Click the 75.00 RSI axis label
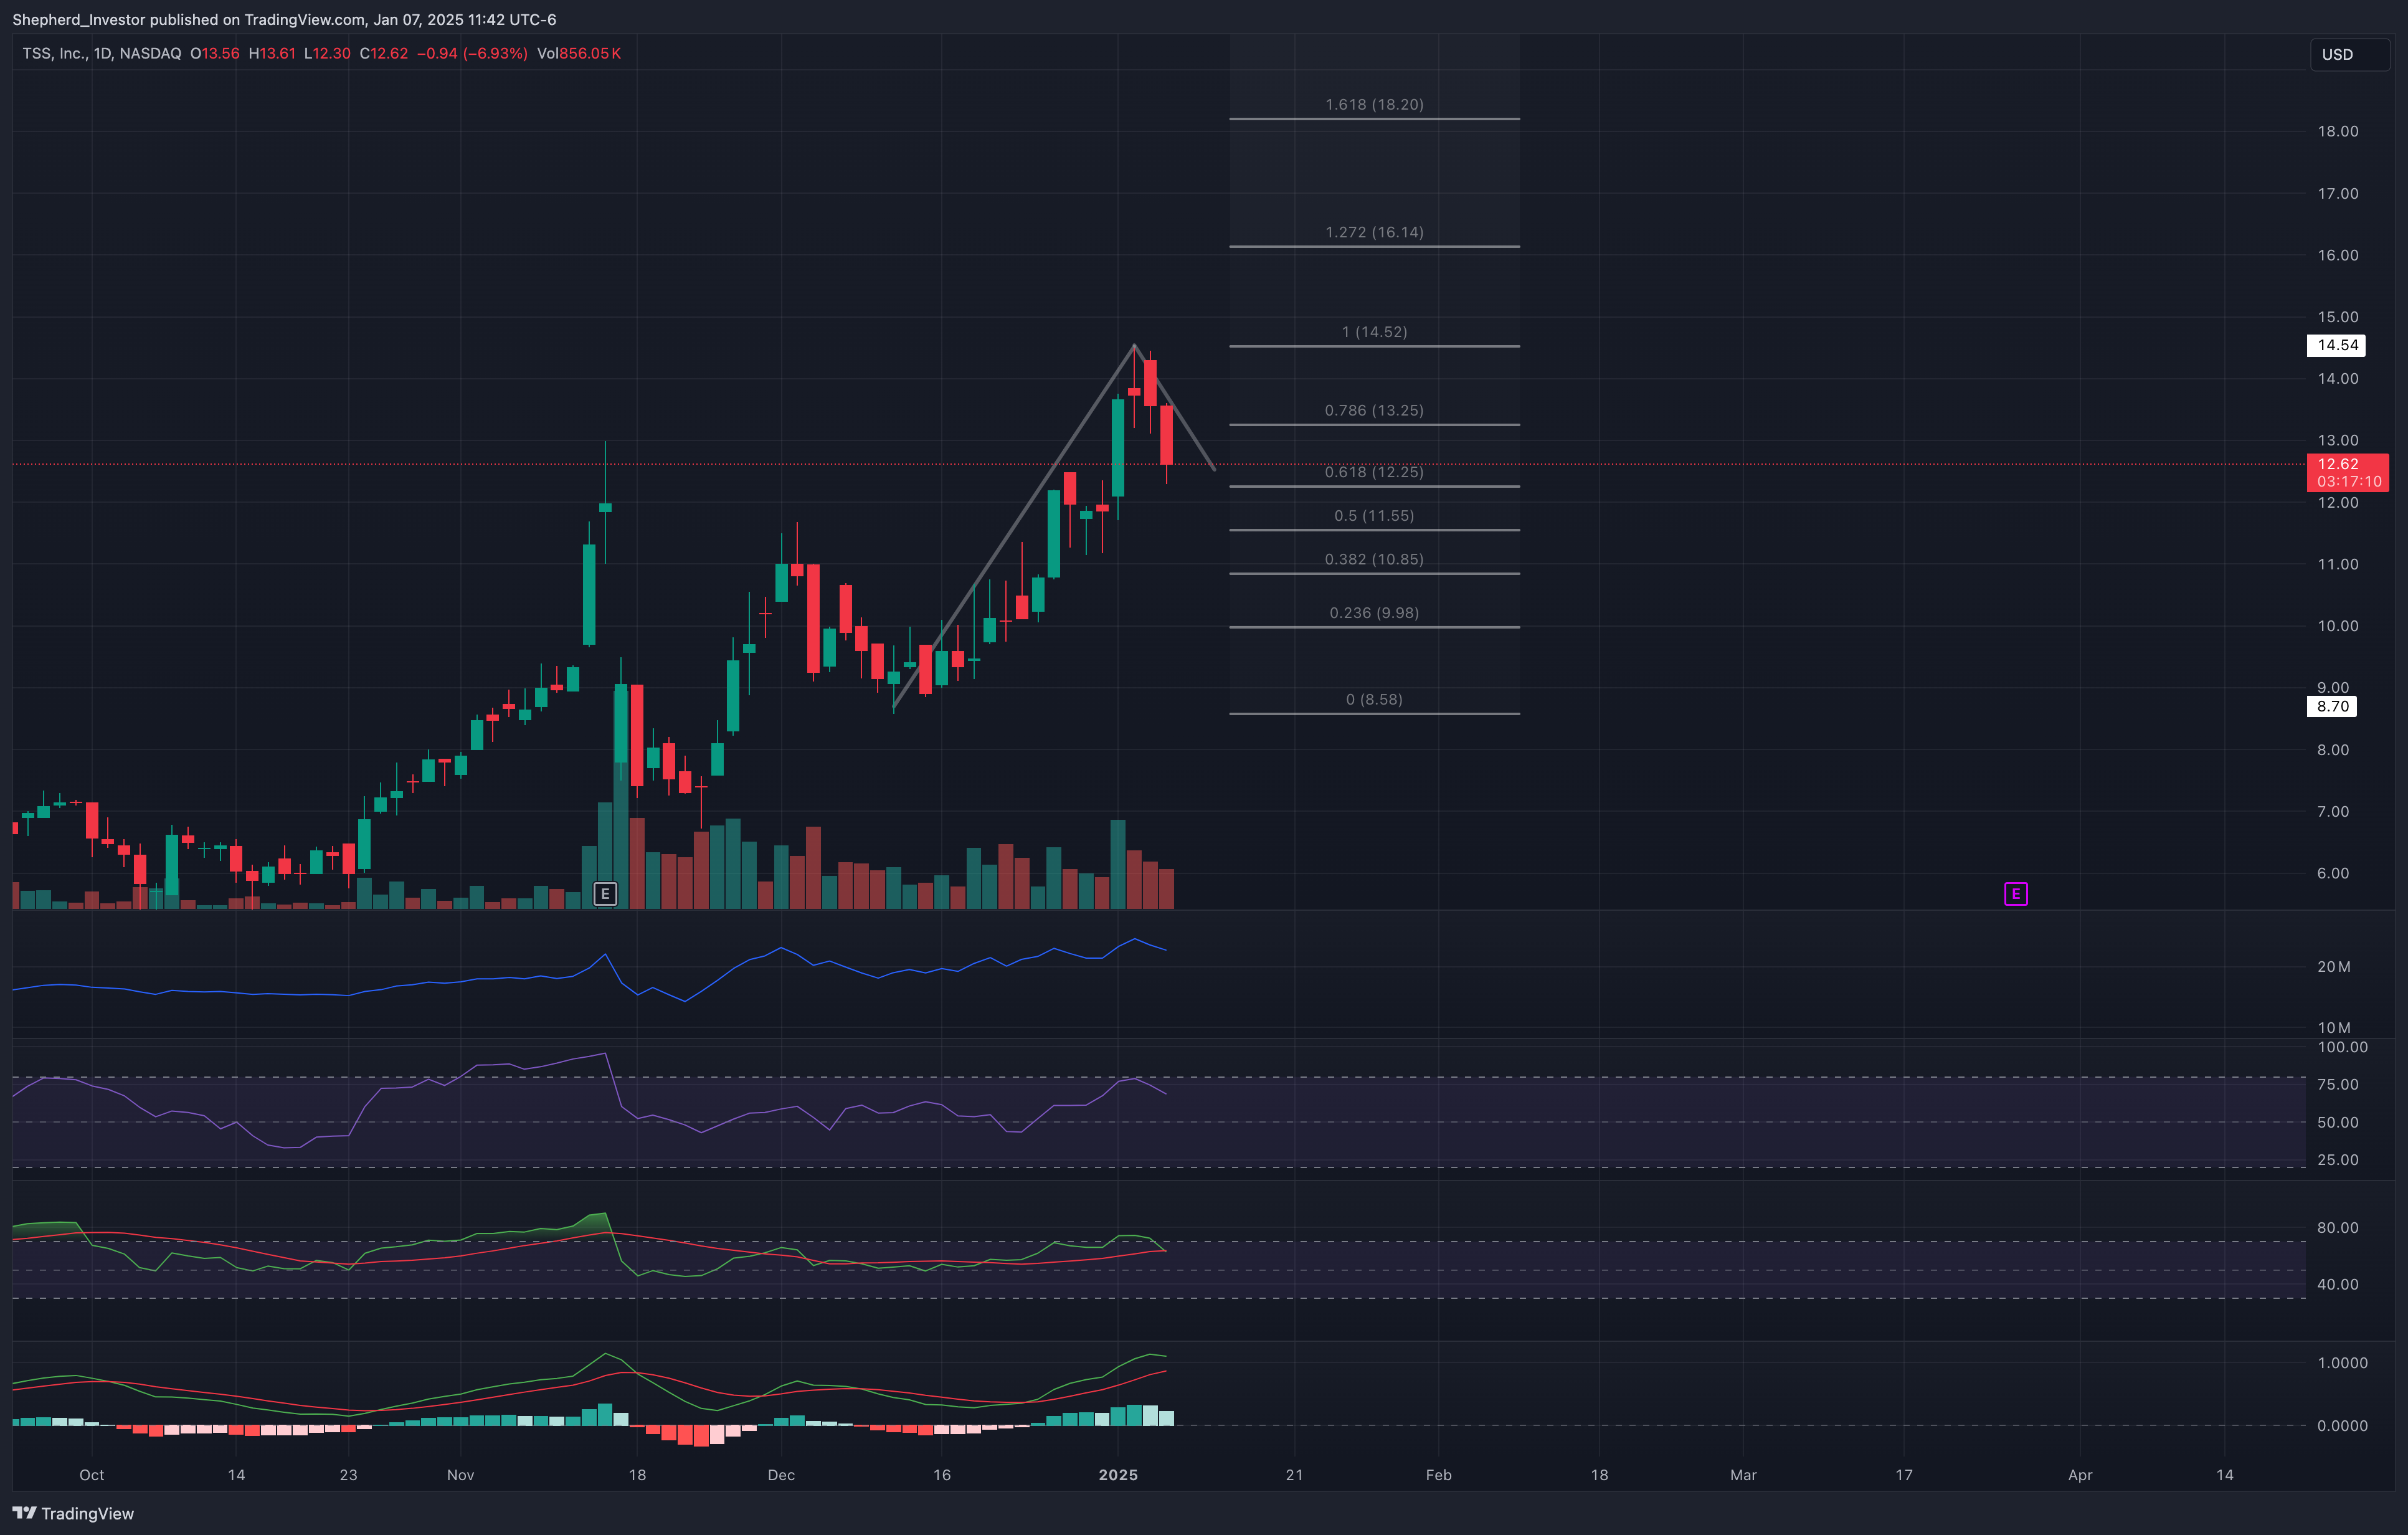Image resolution: width=2408 pixels, height=1535 pixels. (x=2338, y=1084)
